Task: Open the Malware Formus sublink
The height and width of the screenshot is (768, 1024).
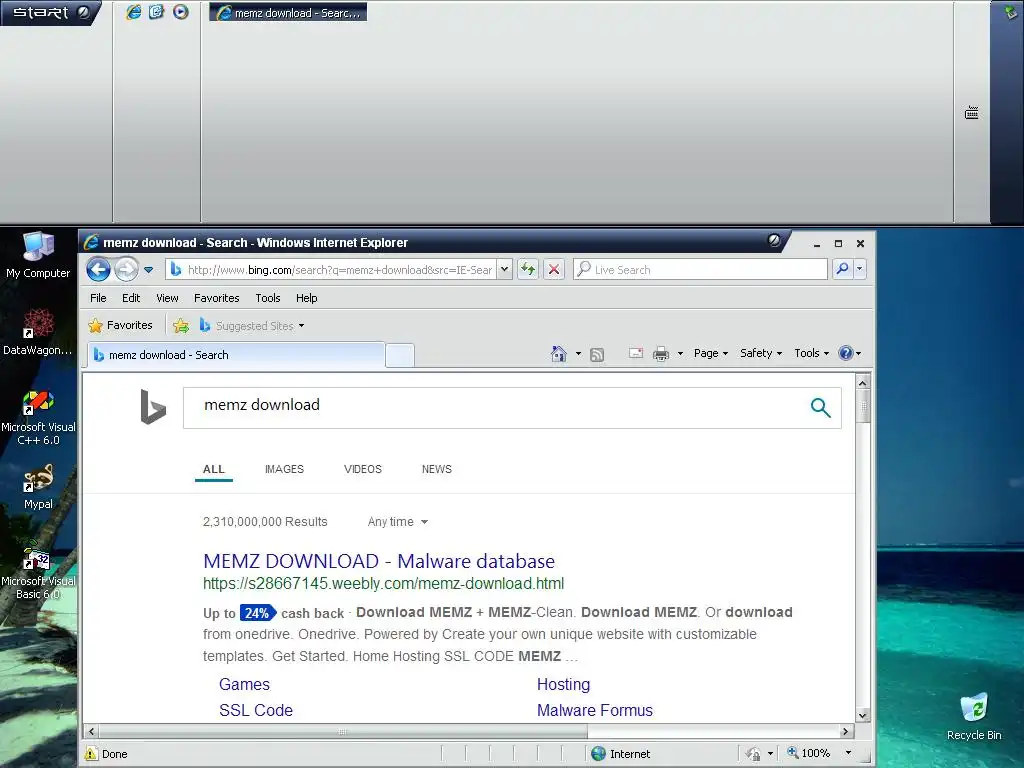Action: click(x=594, y=711)
